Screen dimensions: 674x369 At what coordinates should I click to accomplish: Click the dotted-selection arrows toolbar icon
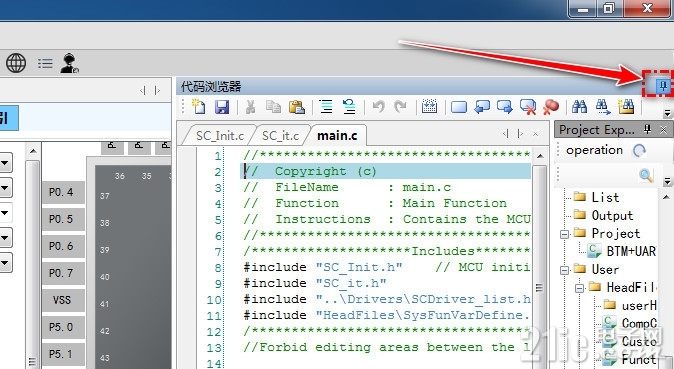click(429, 107)
